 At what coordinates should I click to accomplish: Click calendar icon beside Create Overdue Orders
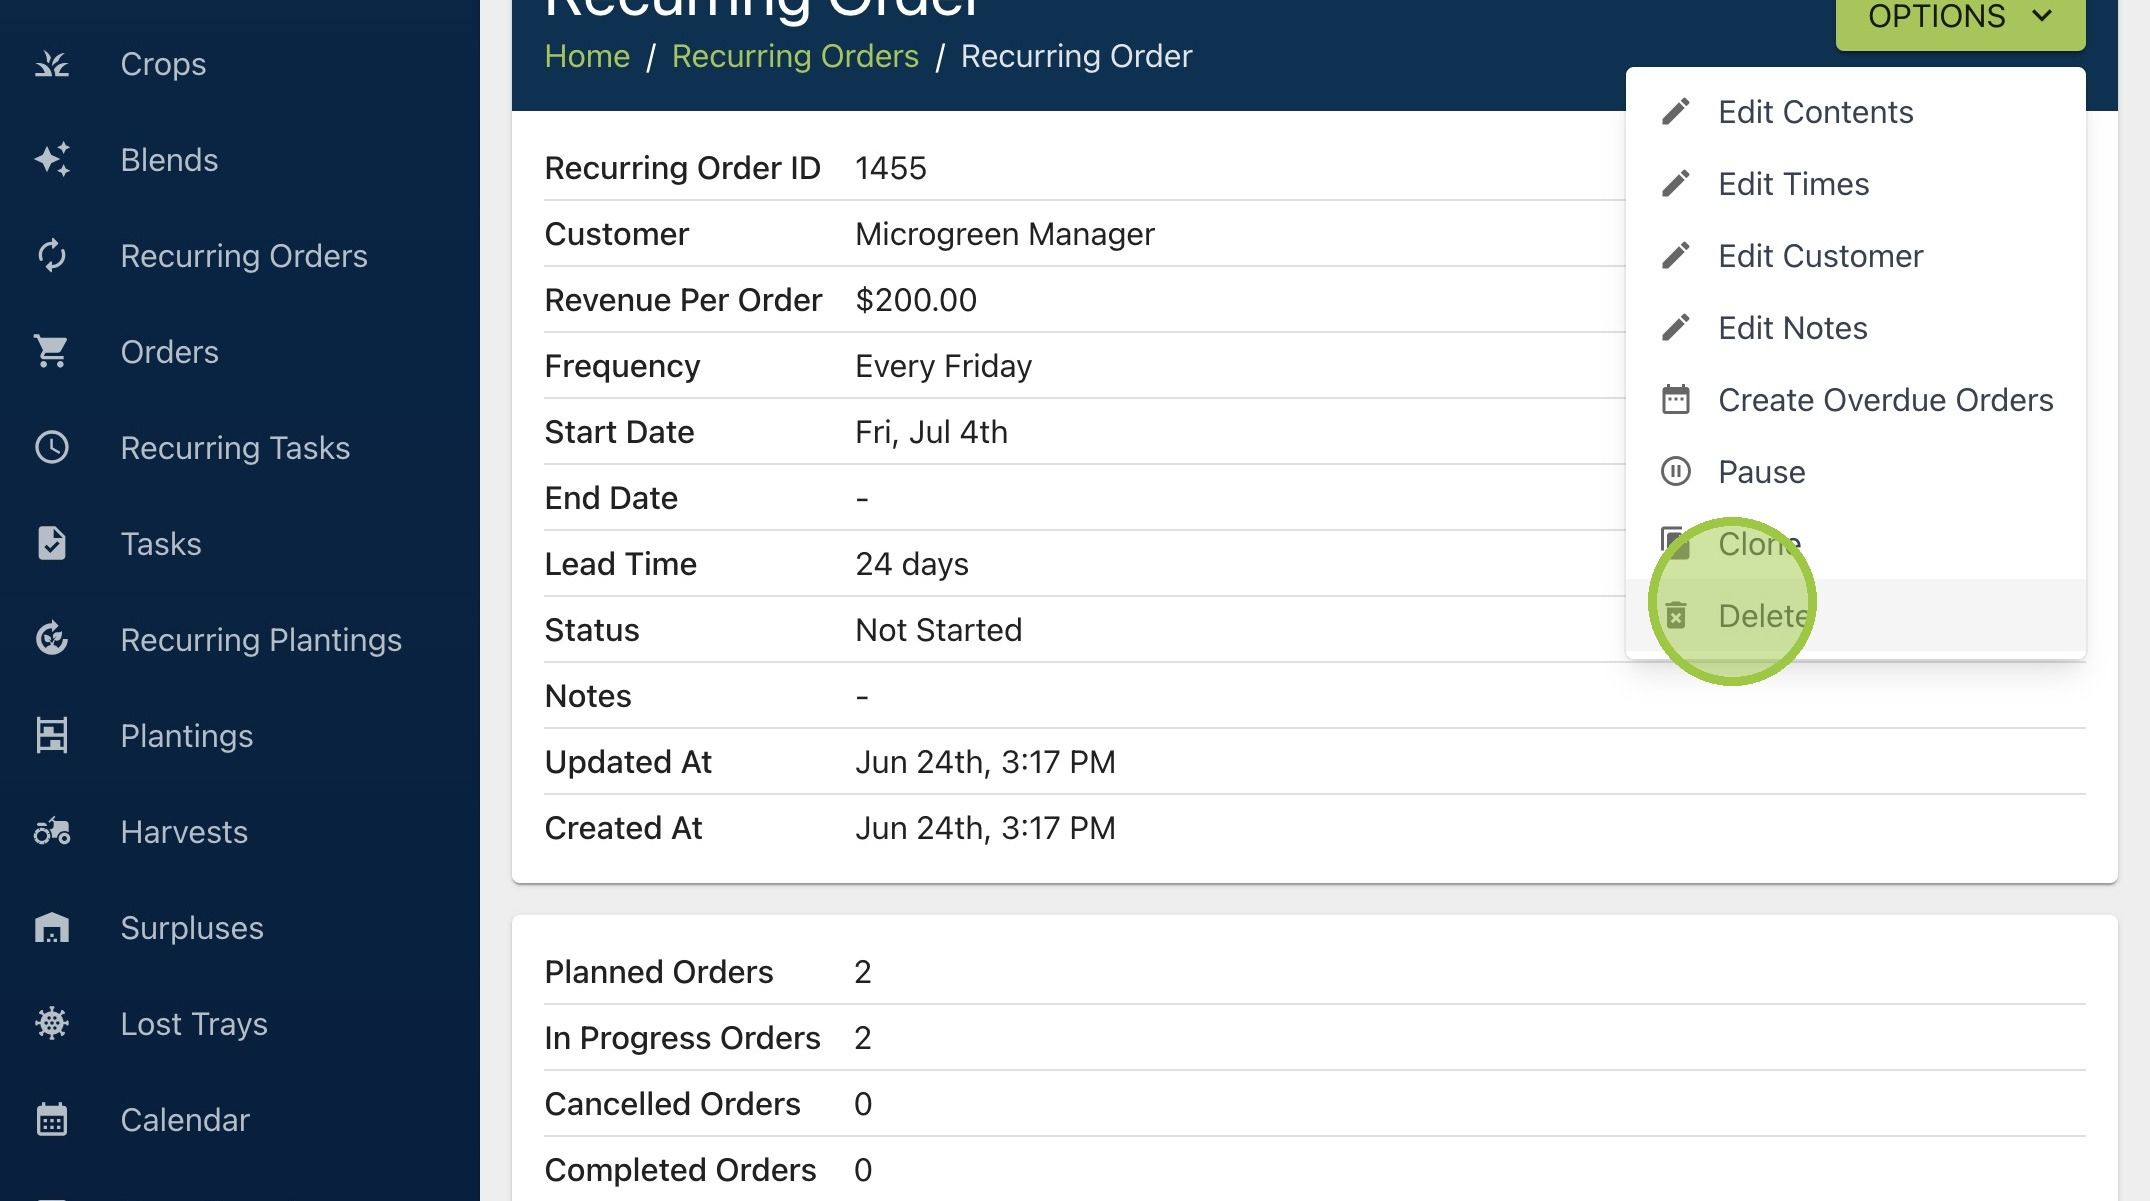[x=1676, y=400]
